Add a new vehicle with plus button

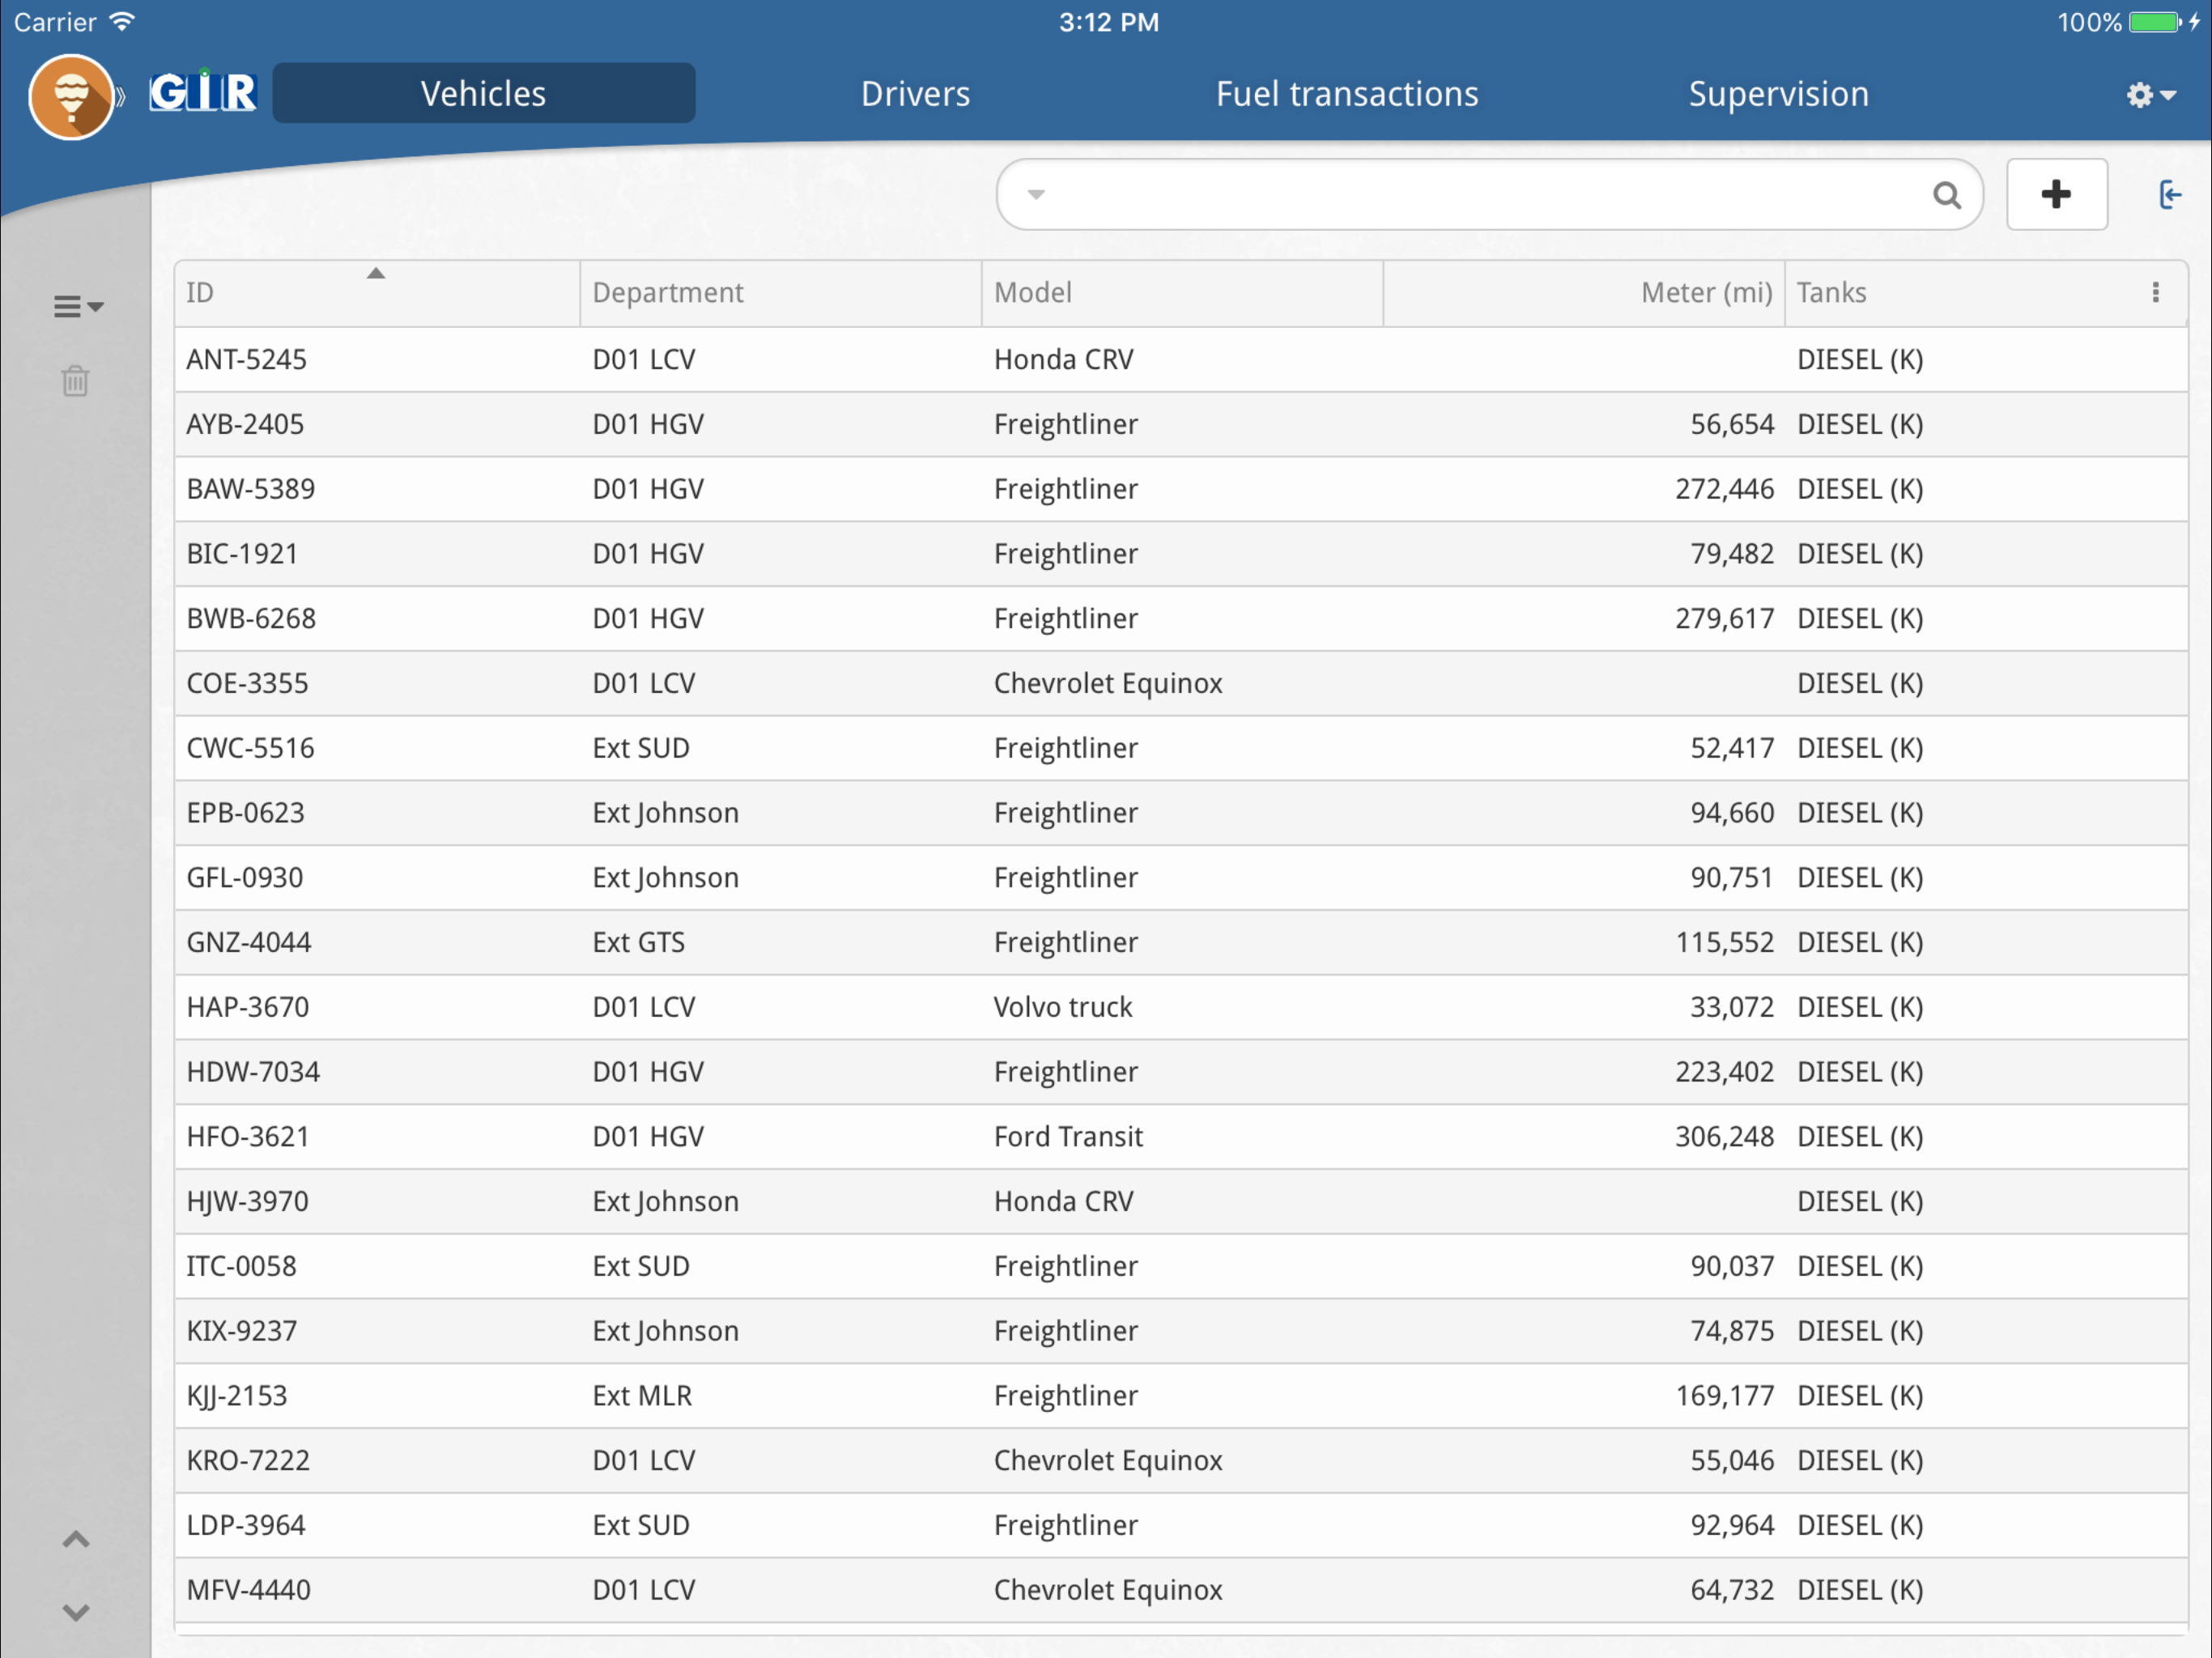[2056, 194]
